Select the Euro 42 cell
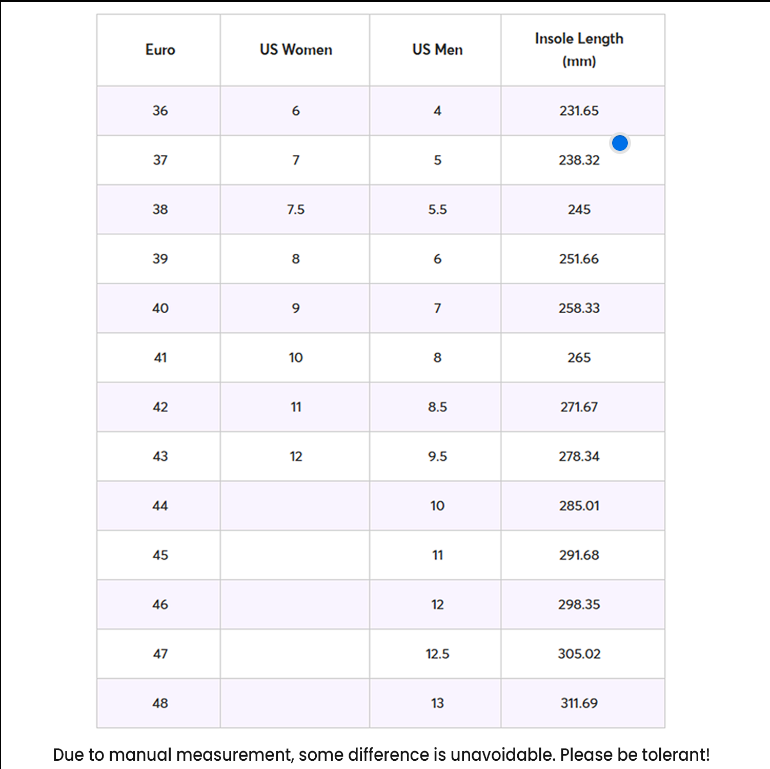The height and width of the screenshot is (769, 770). [160, 407]
